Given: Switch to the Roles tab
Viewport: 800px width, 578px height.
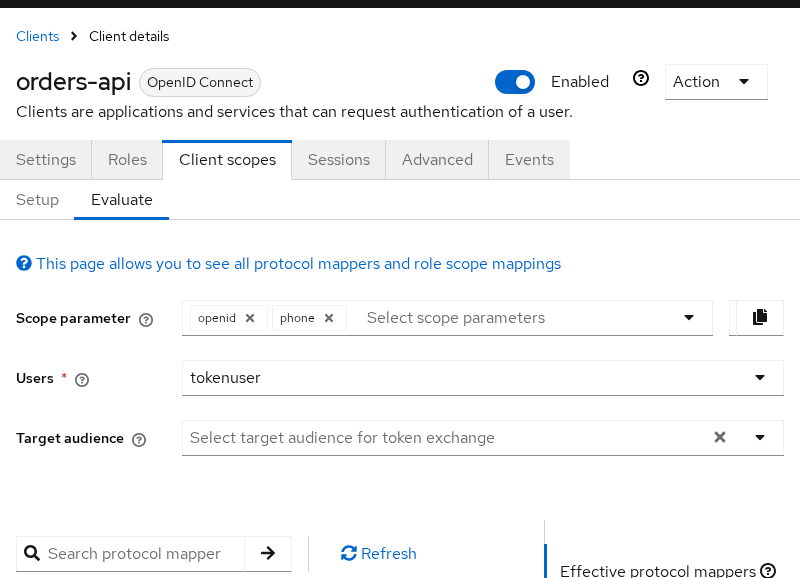Looking at the screenshot, I should coord(128,160).
